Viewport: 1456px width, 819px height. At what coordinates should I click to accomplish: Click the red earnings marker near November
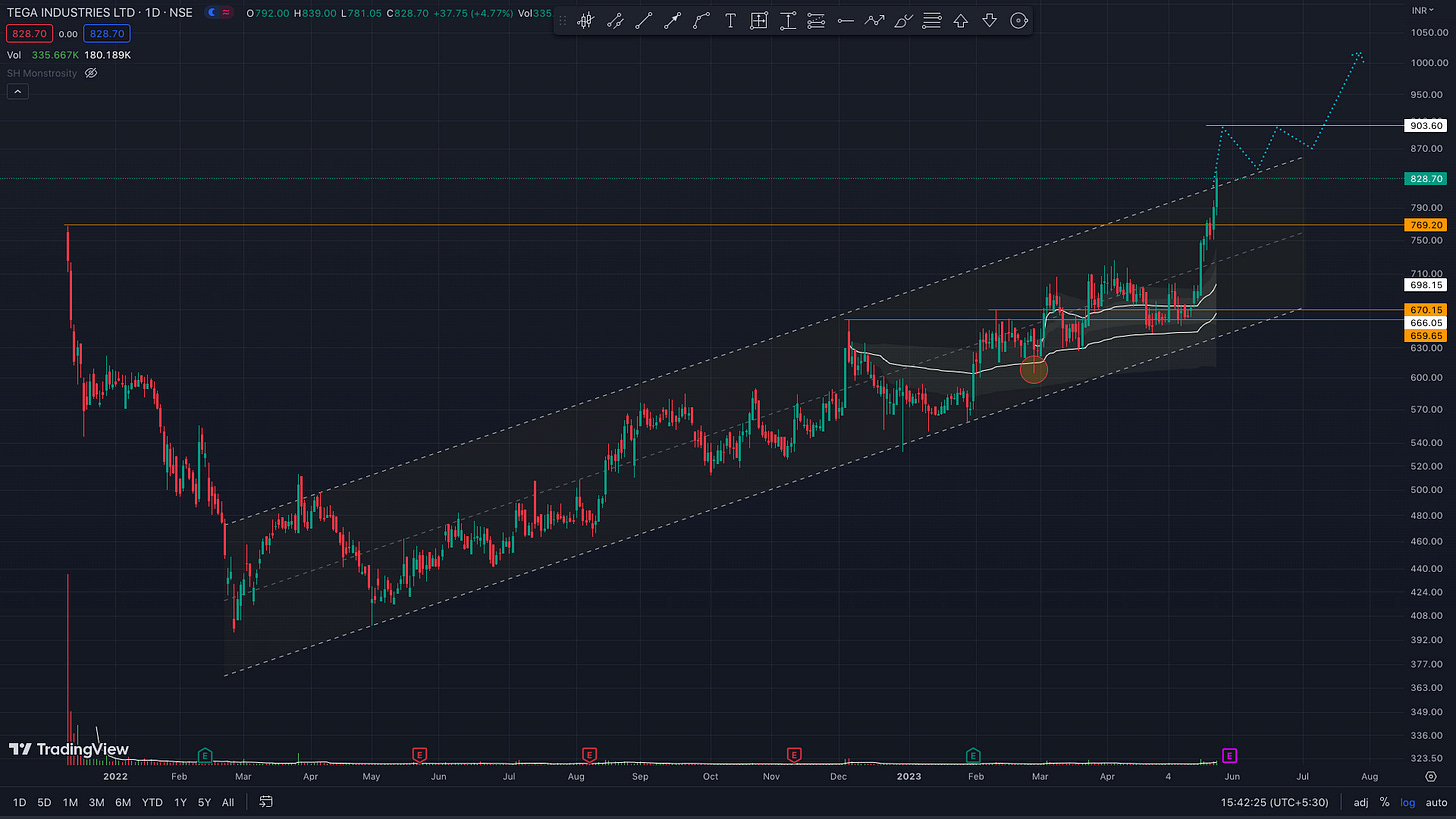click(x=795, y=754)
